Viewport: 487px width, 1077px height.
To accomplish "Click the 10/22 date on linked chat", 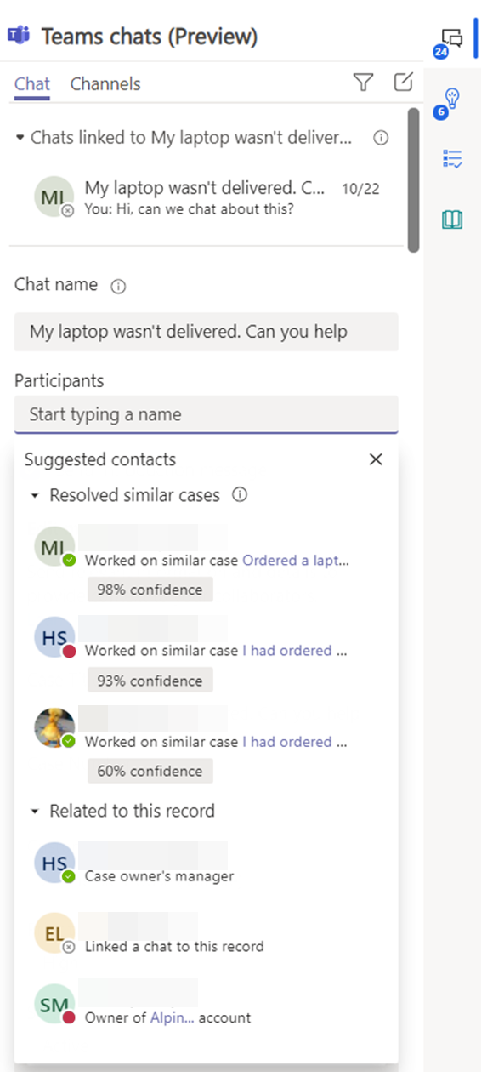I will [x=361, y=189].
